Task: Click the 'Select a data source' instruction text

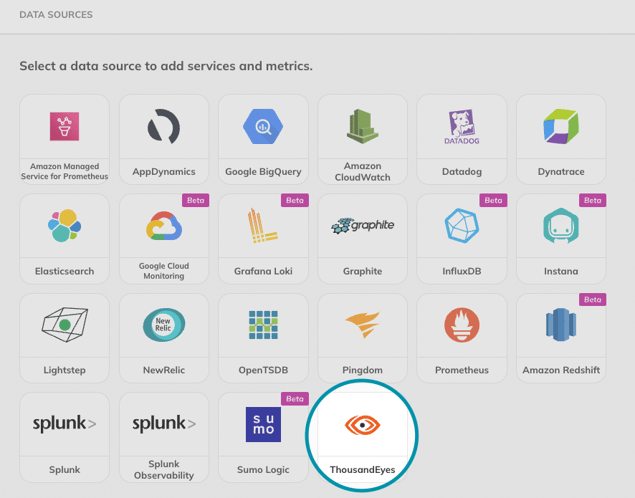Action: pos(166,66)
